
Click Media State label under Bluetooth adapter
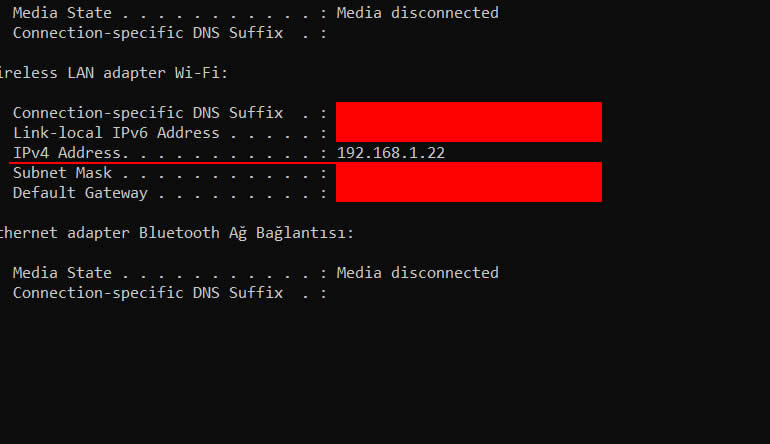tap(61, 273)
